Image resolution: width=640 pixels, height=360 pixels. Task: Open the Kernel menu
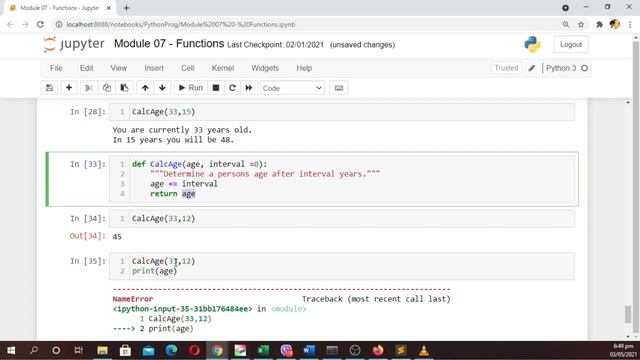[222, 68]
